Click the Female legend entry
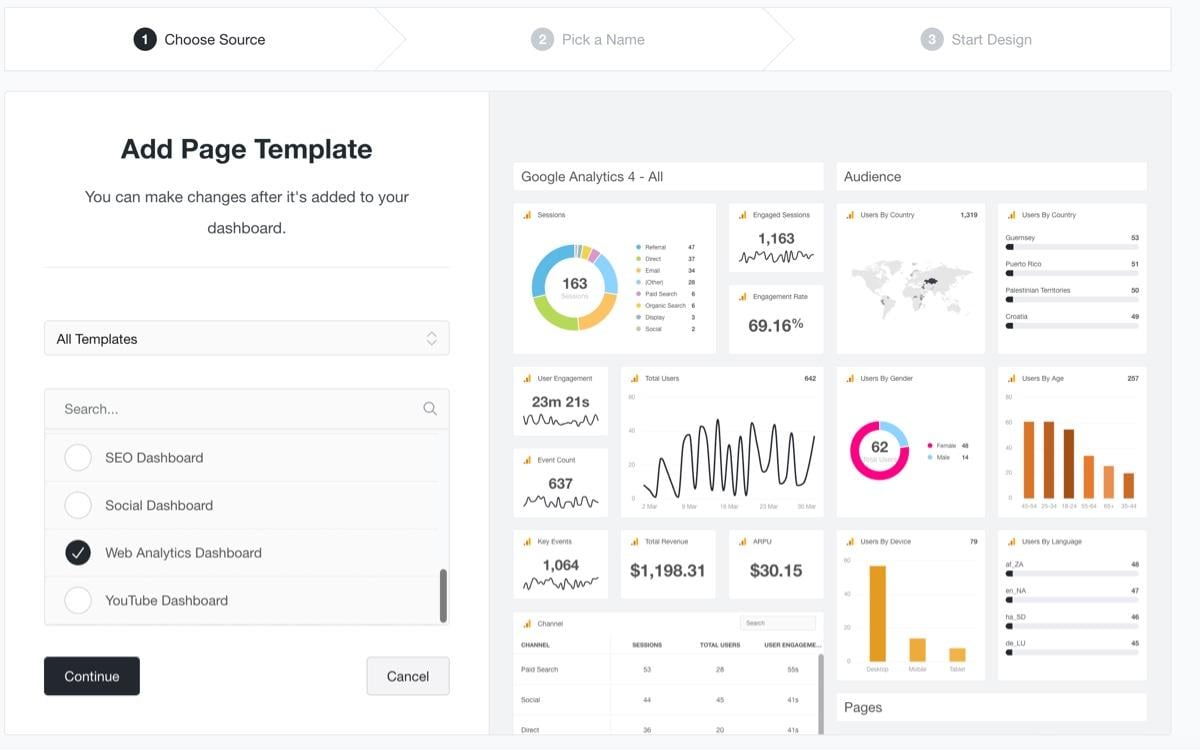 point(948,446)
